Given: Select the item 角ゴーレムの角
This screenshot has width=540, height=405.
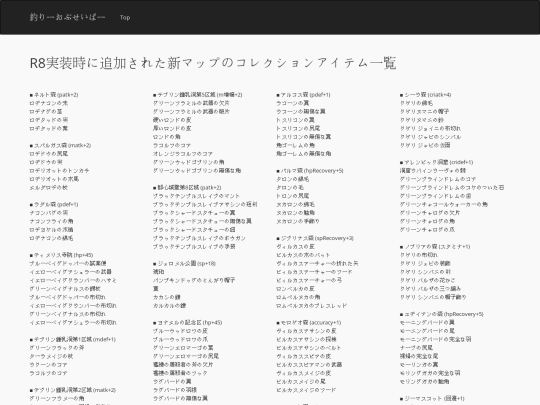Looking at the screenshot, I should click(295, 145).
